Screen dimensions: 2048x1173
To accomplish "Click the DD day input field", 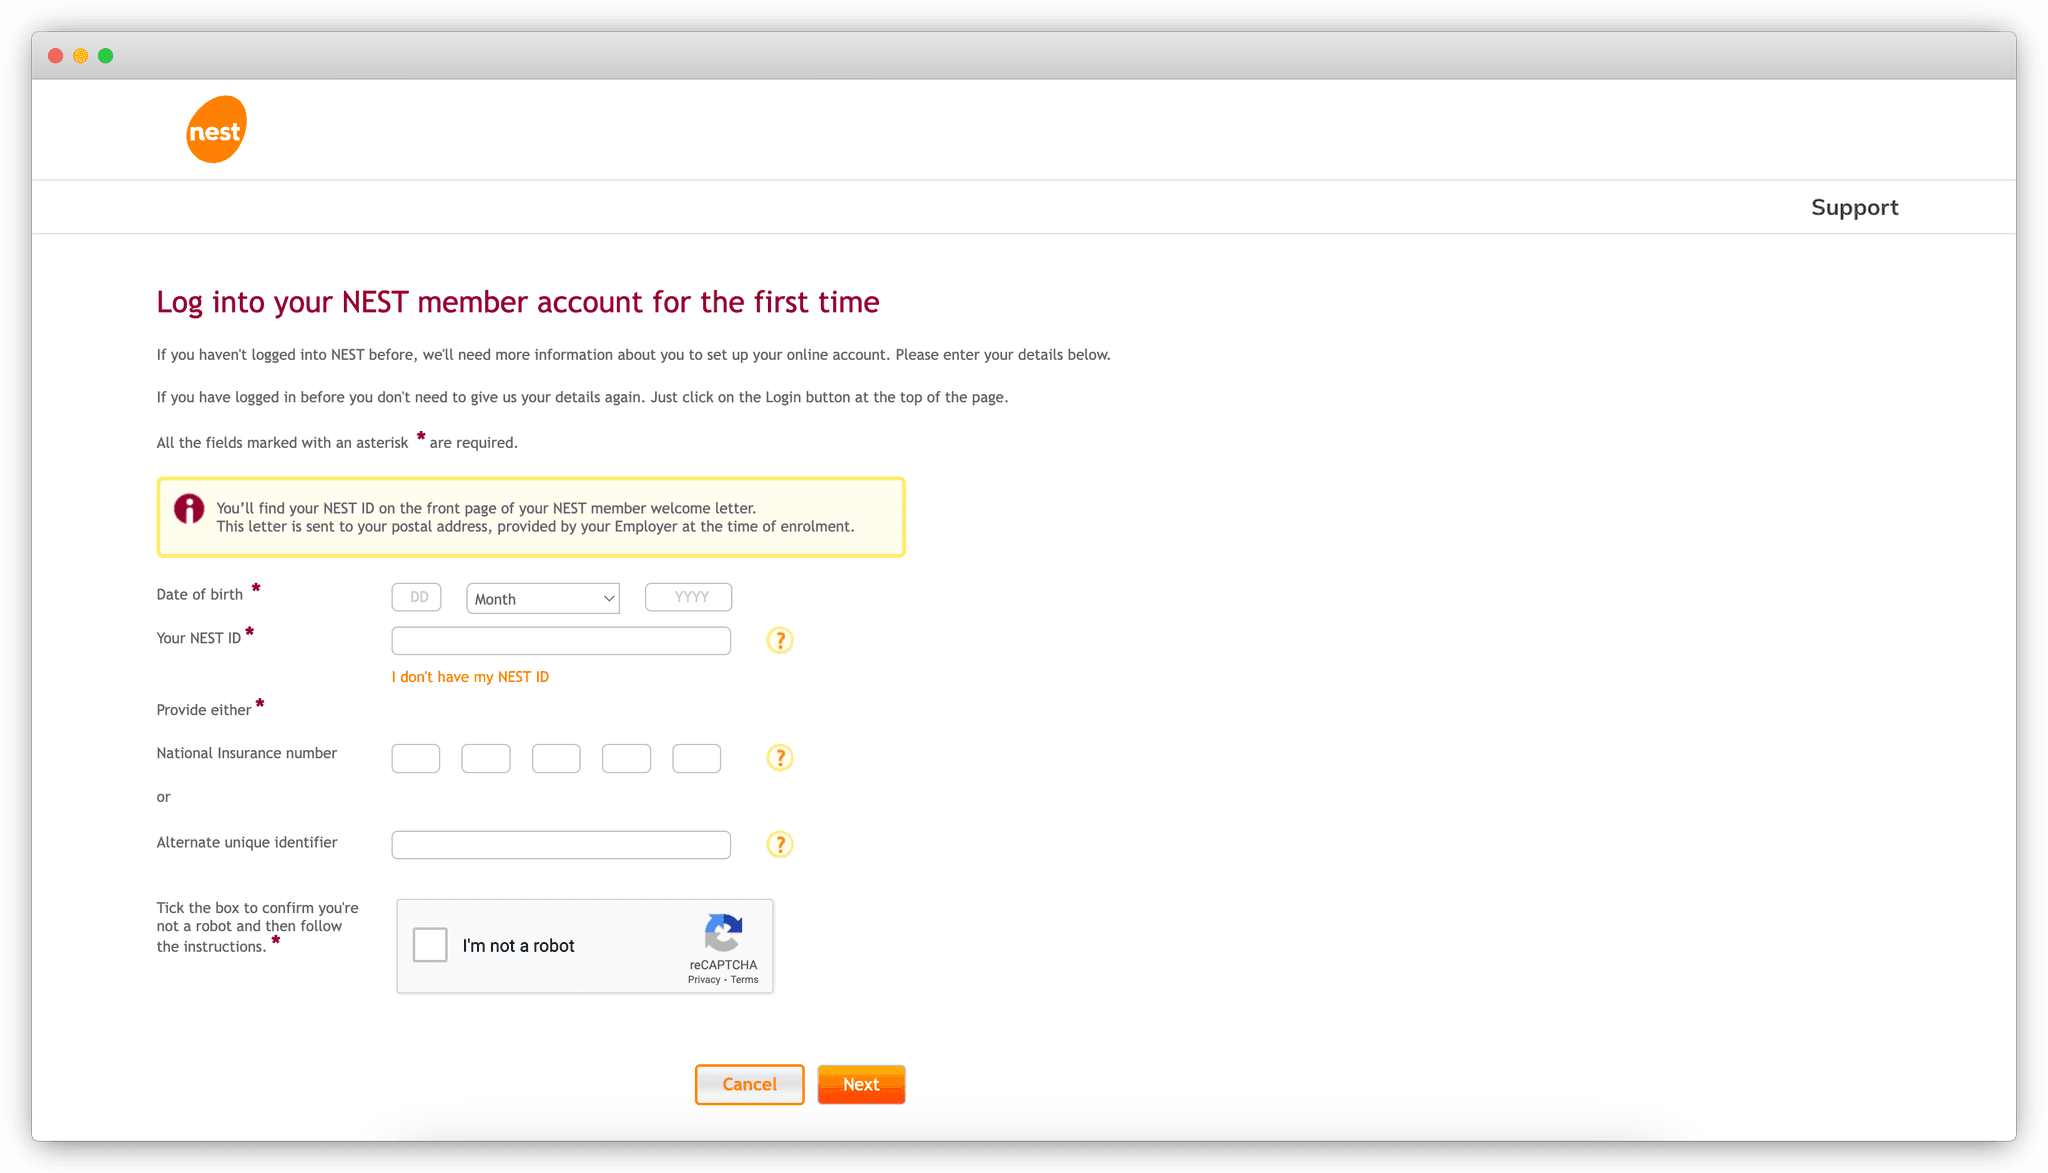I will click(416, 596).
